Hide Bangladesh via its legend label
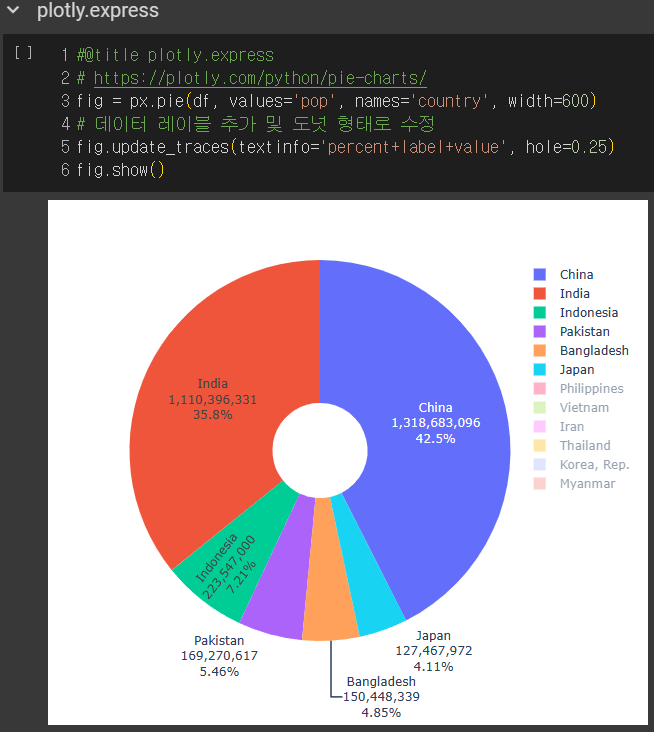 point(594,351)
